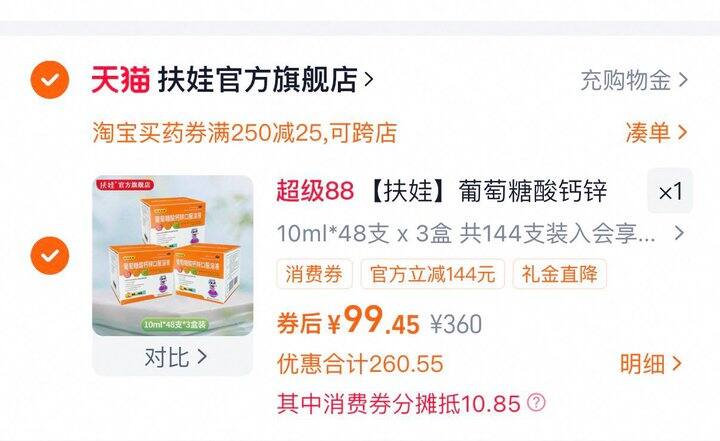Viewport: 720px width, 441px height.
Task: Click the arrow beside 凑单
Action: (x=682, y=133)
